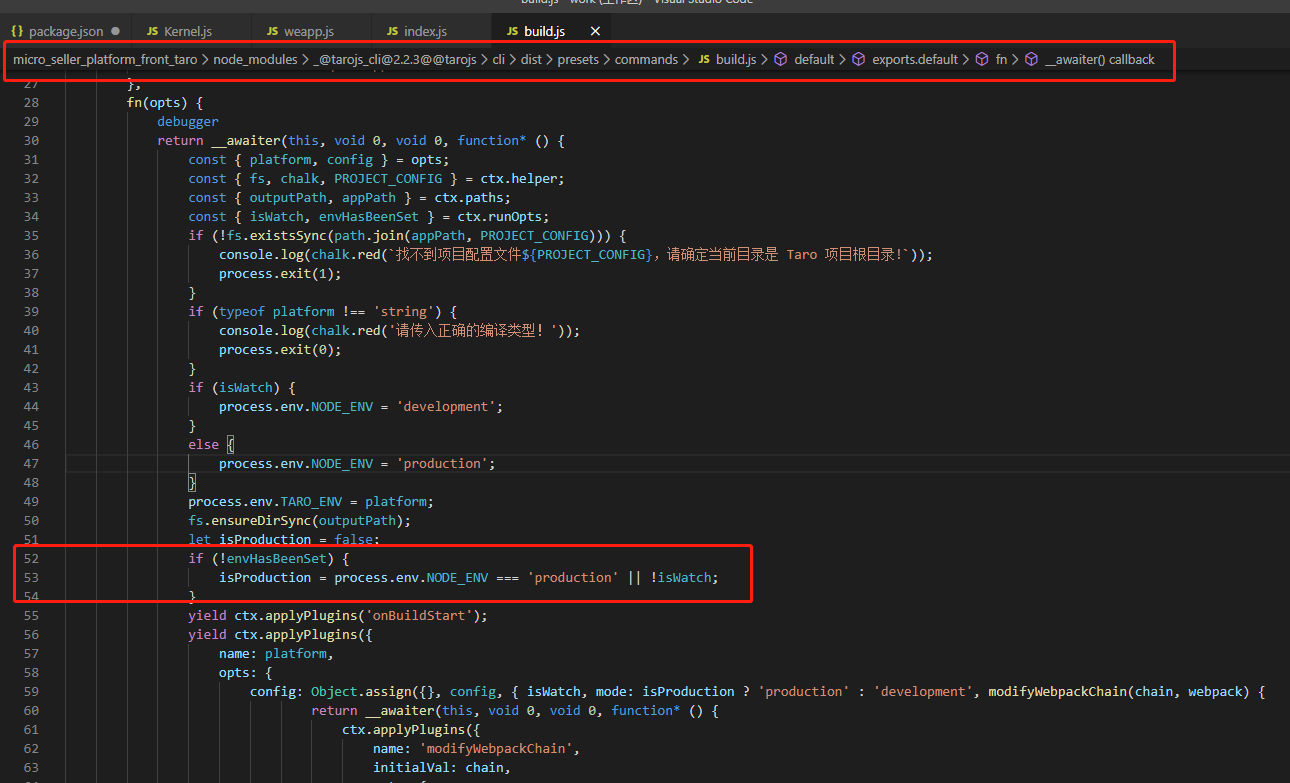Close the build.js tab
The image size is (1290, 783).
point(595,31)
